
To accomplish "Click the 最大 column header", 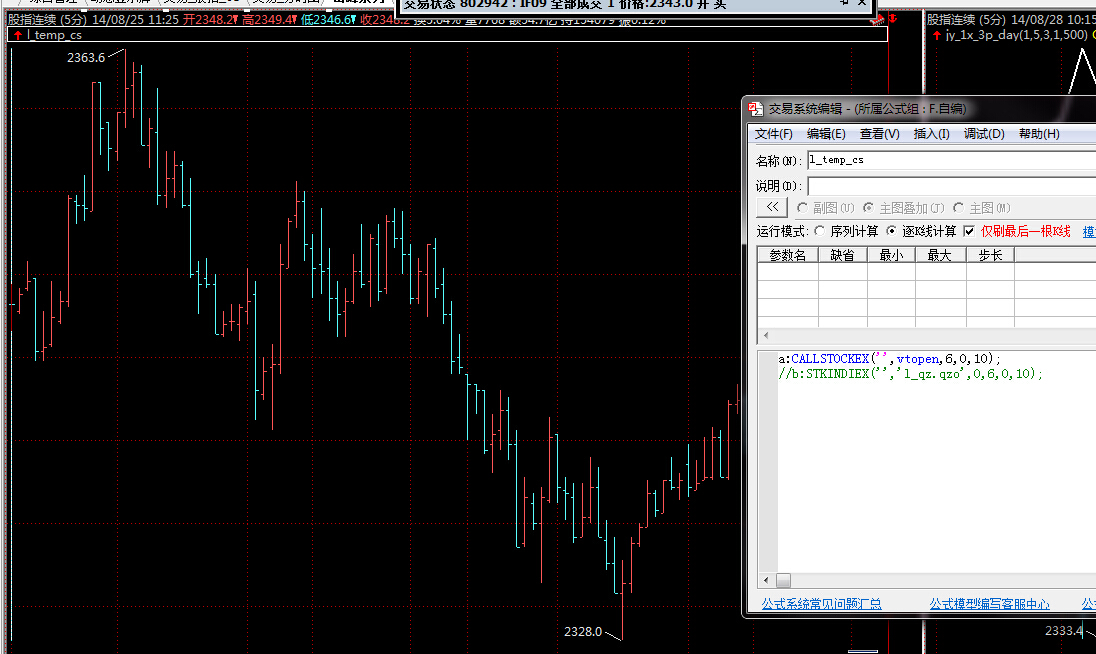I will (940, 255).
